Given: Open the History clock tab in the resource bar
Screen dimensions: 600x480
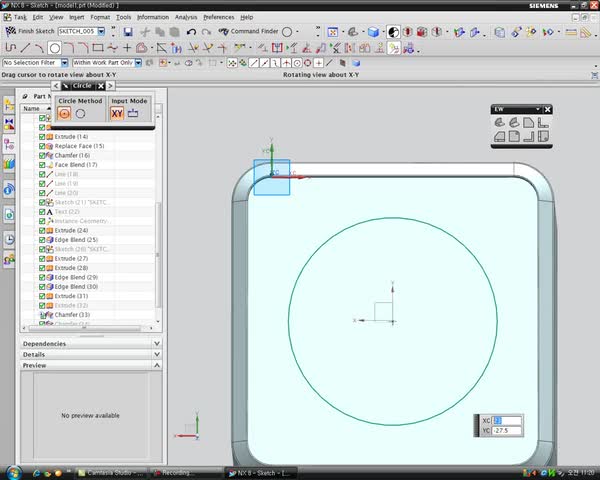Looking at the screenshot, I should [9, 239].
